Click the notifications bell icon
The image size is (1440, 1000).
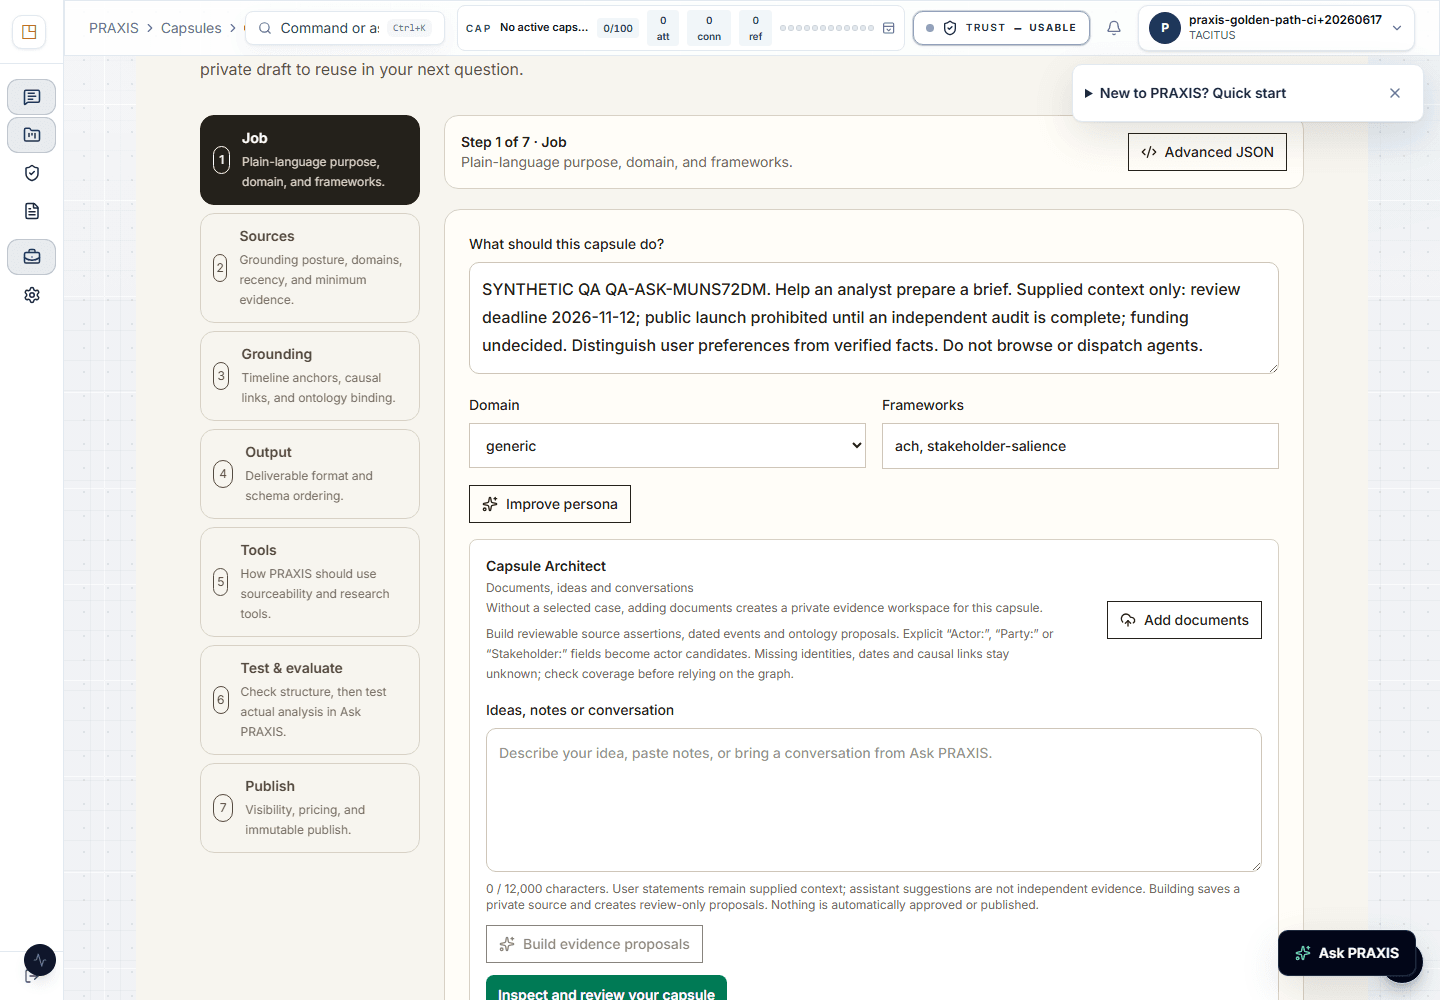[1114, 28]
